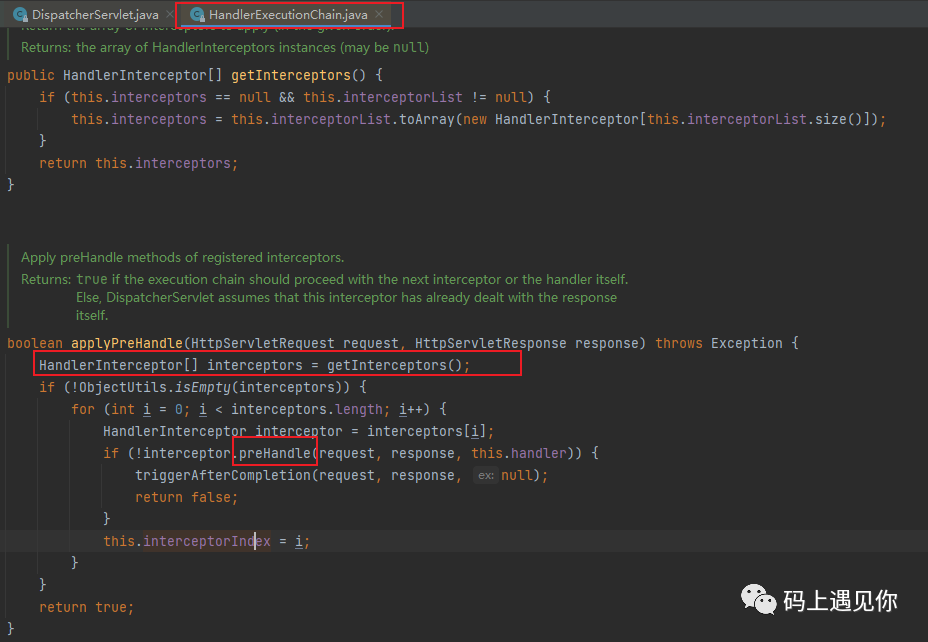928x642 pixels.
Task: Click the getInterceptors() method declaration name
Action: click(x=291, y=75)
